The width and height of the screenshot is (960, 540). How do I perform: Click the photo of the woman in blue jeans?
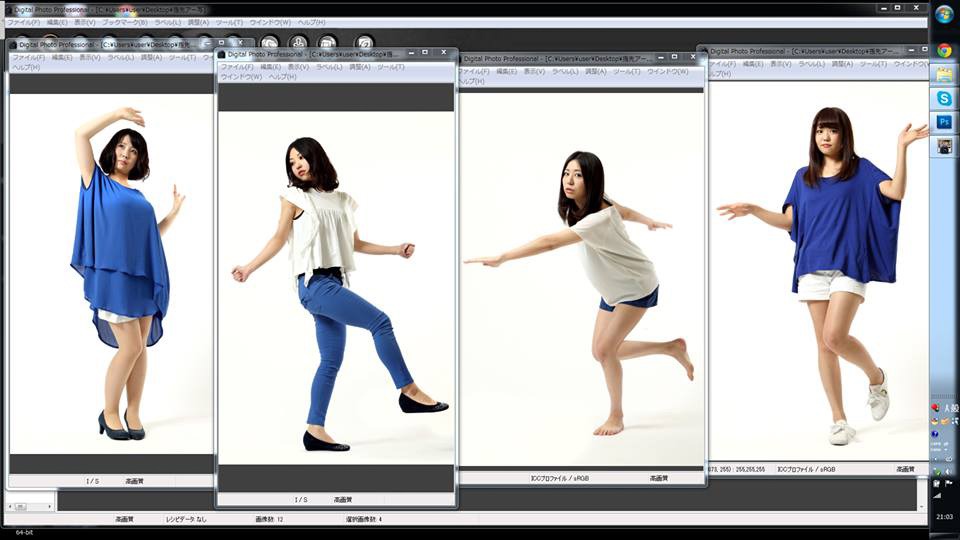[x=336, y=290]
